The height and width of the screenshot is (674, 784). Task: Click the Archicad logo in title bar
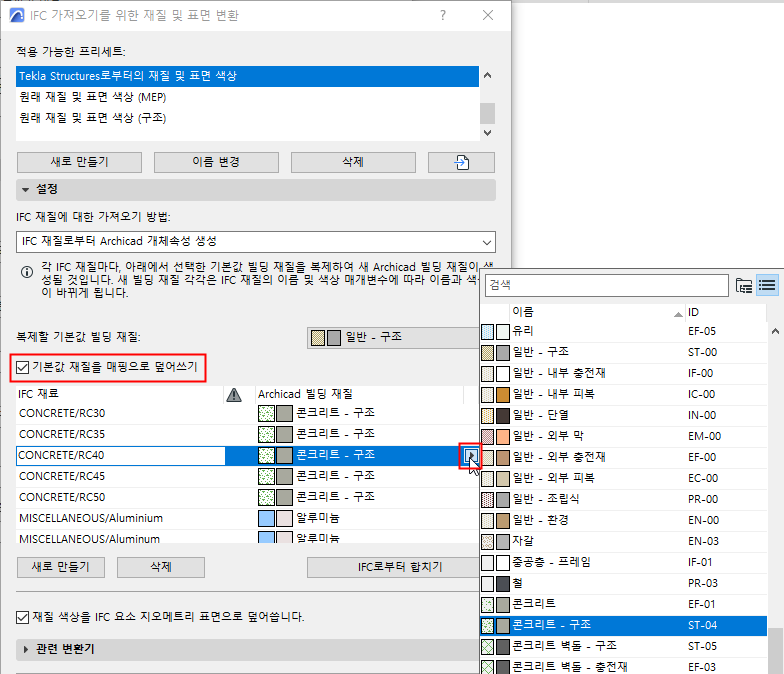[x=16, y=15]
